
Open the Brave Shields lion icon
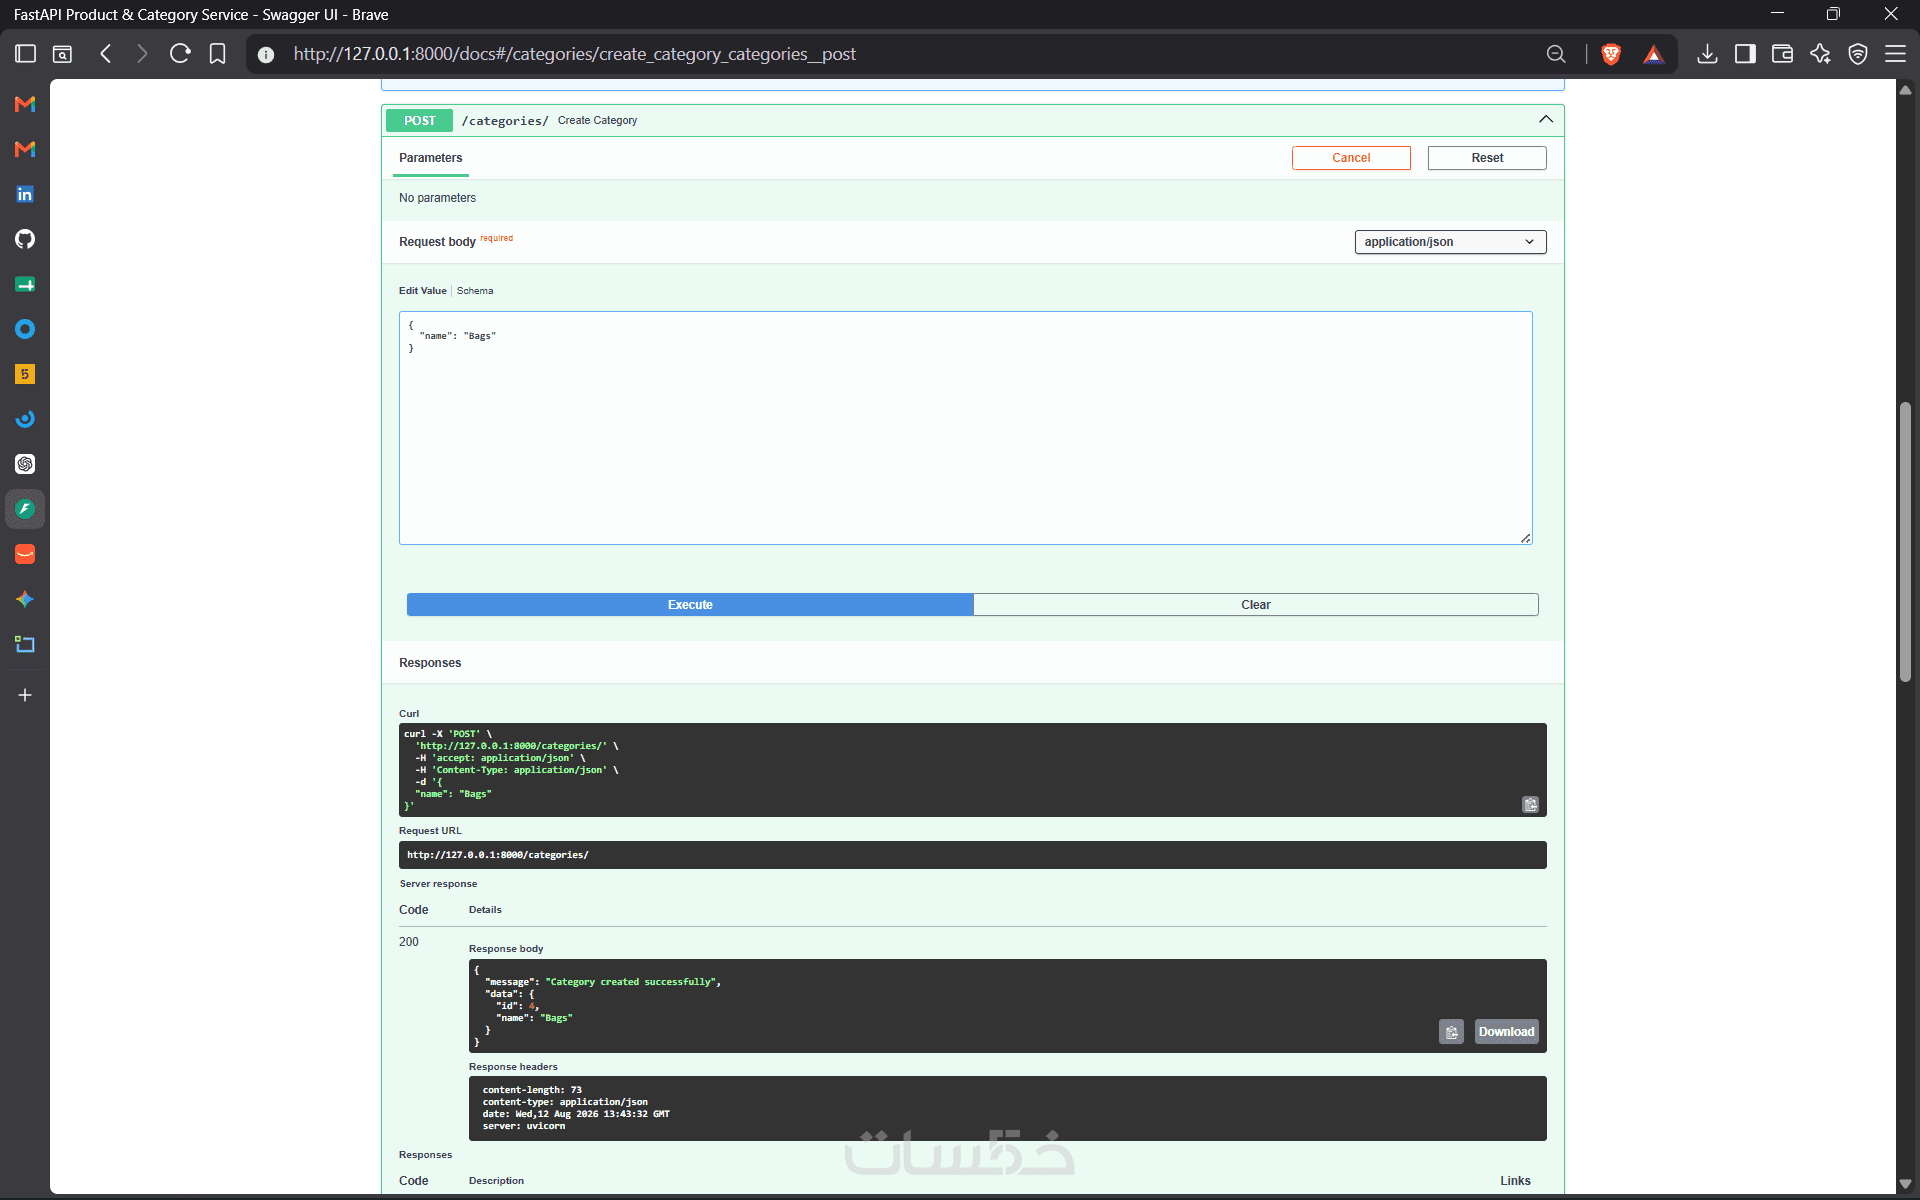click(x=1611, y=54)
